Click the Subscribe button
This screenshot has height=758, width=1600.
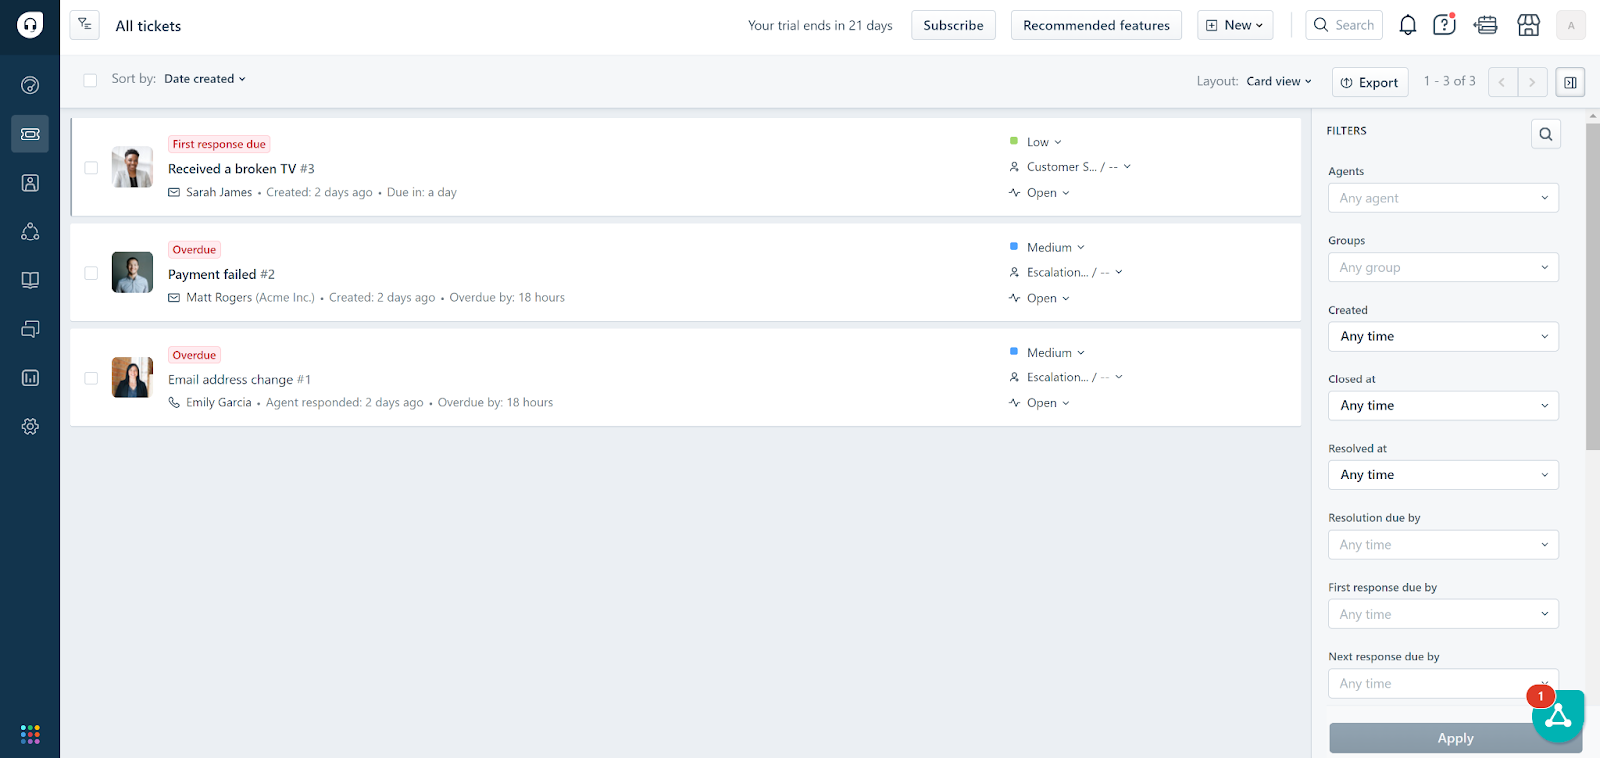pyautogui.click(x=953, y=25)
